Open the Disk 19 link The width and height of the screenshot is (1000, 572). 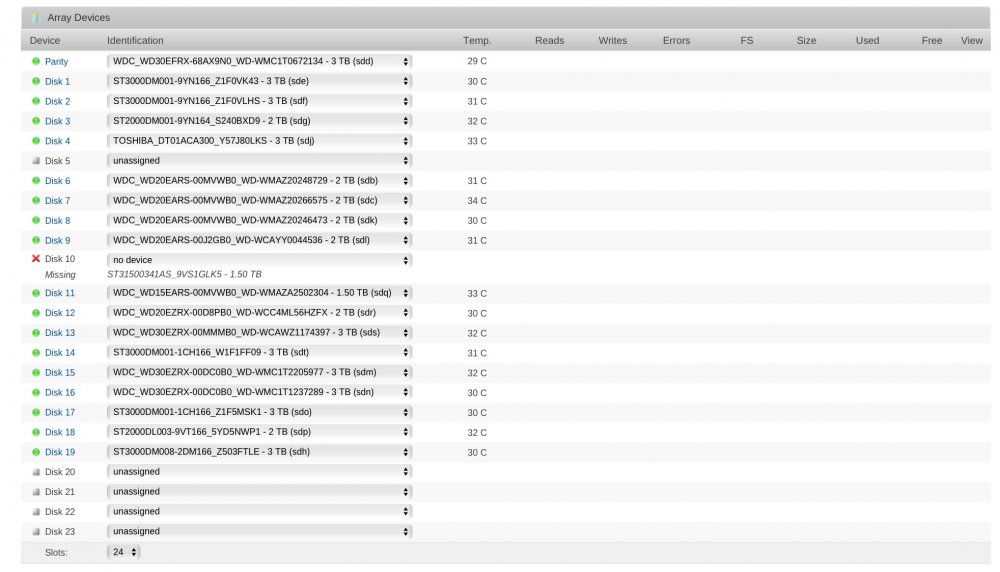point(60,451)
